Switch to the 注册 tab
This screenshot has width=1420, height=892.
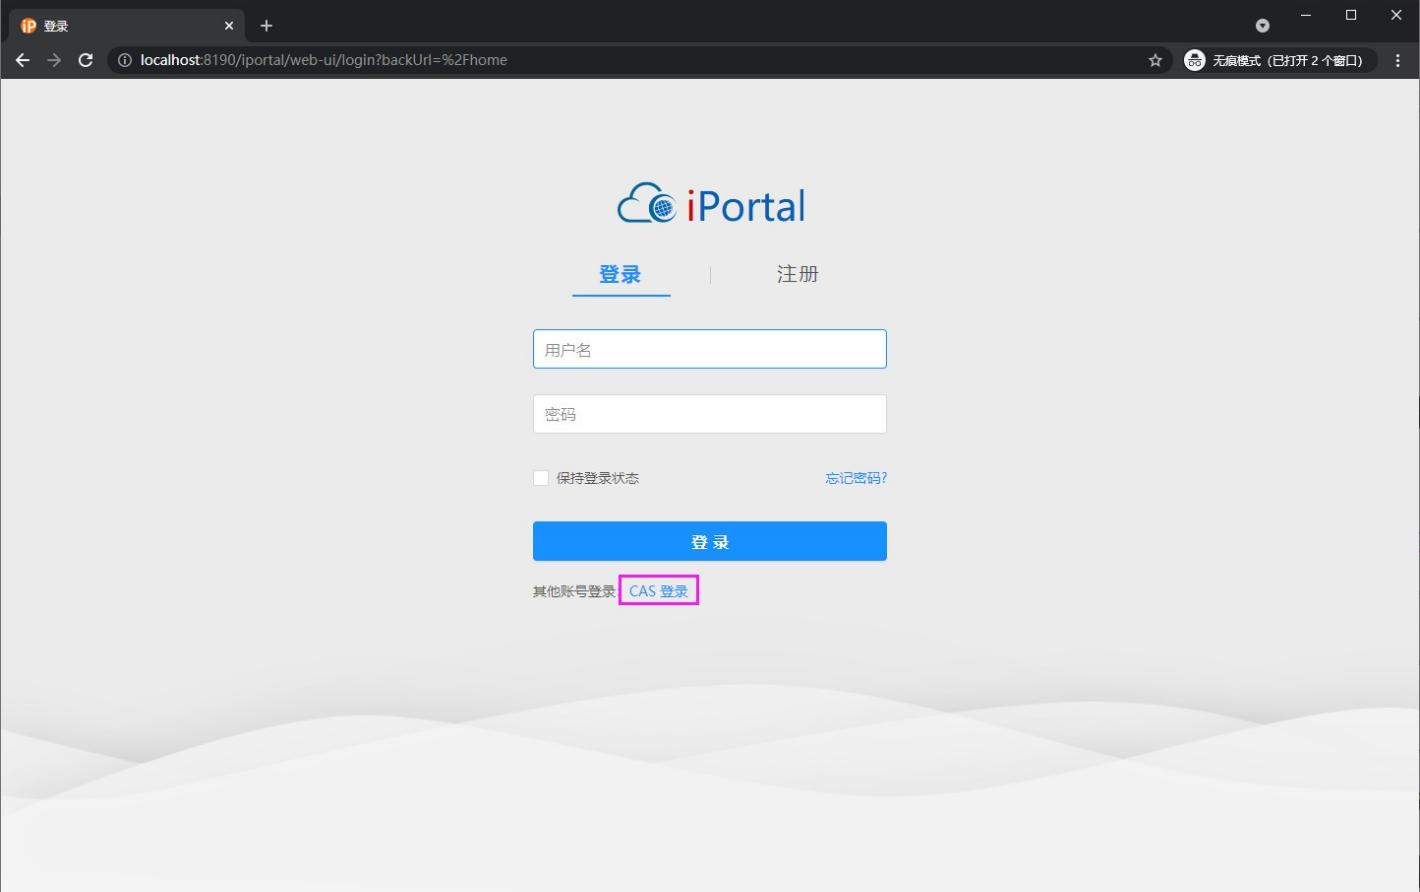798,274
